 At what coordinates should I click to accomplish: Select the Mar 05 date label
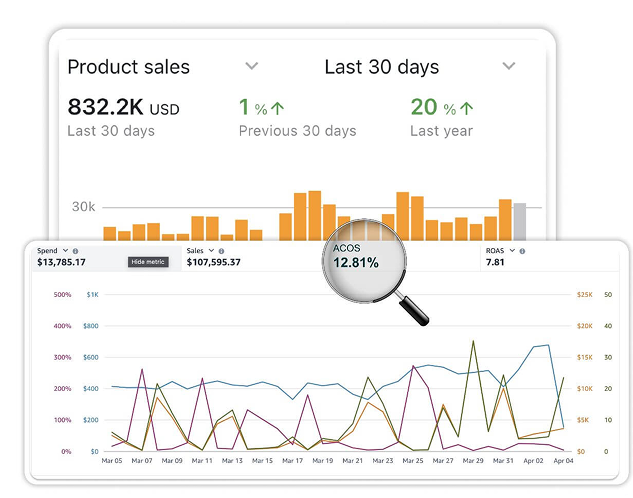click(111, 461)
